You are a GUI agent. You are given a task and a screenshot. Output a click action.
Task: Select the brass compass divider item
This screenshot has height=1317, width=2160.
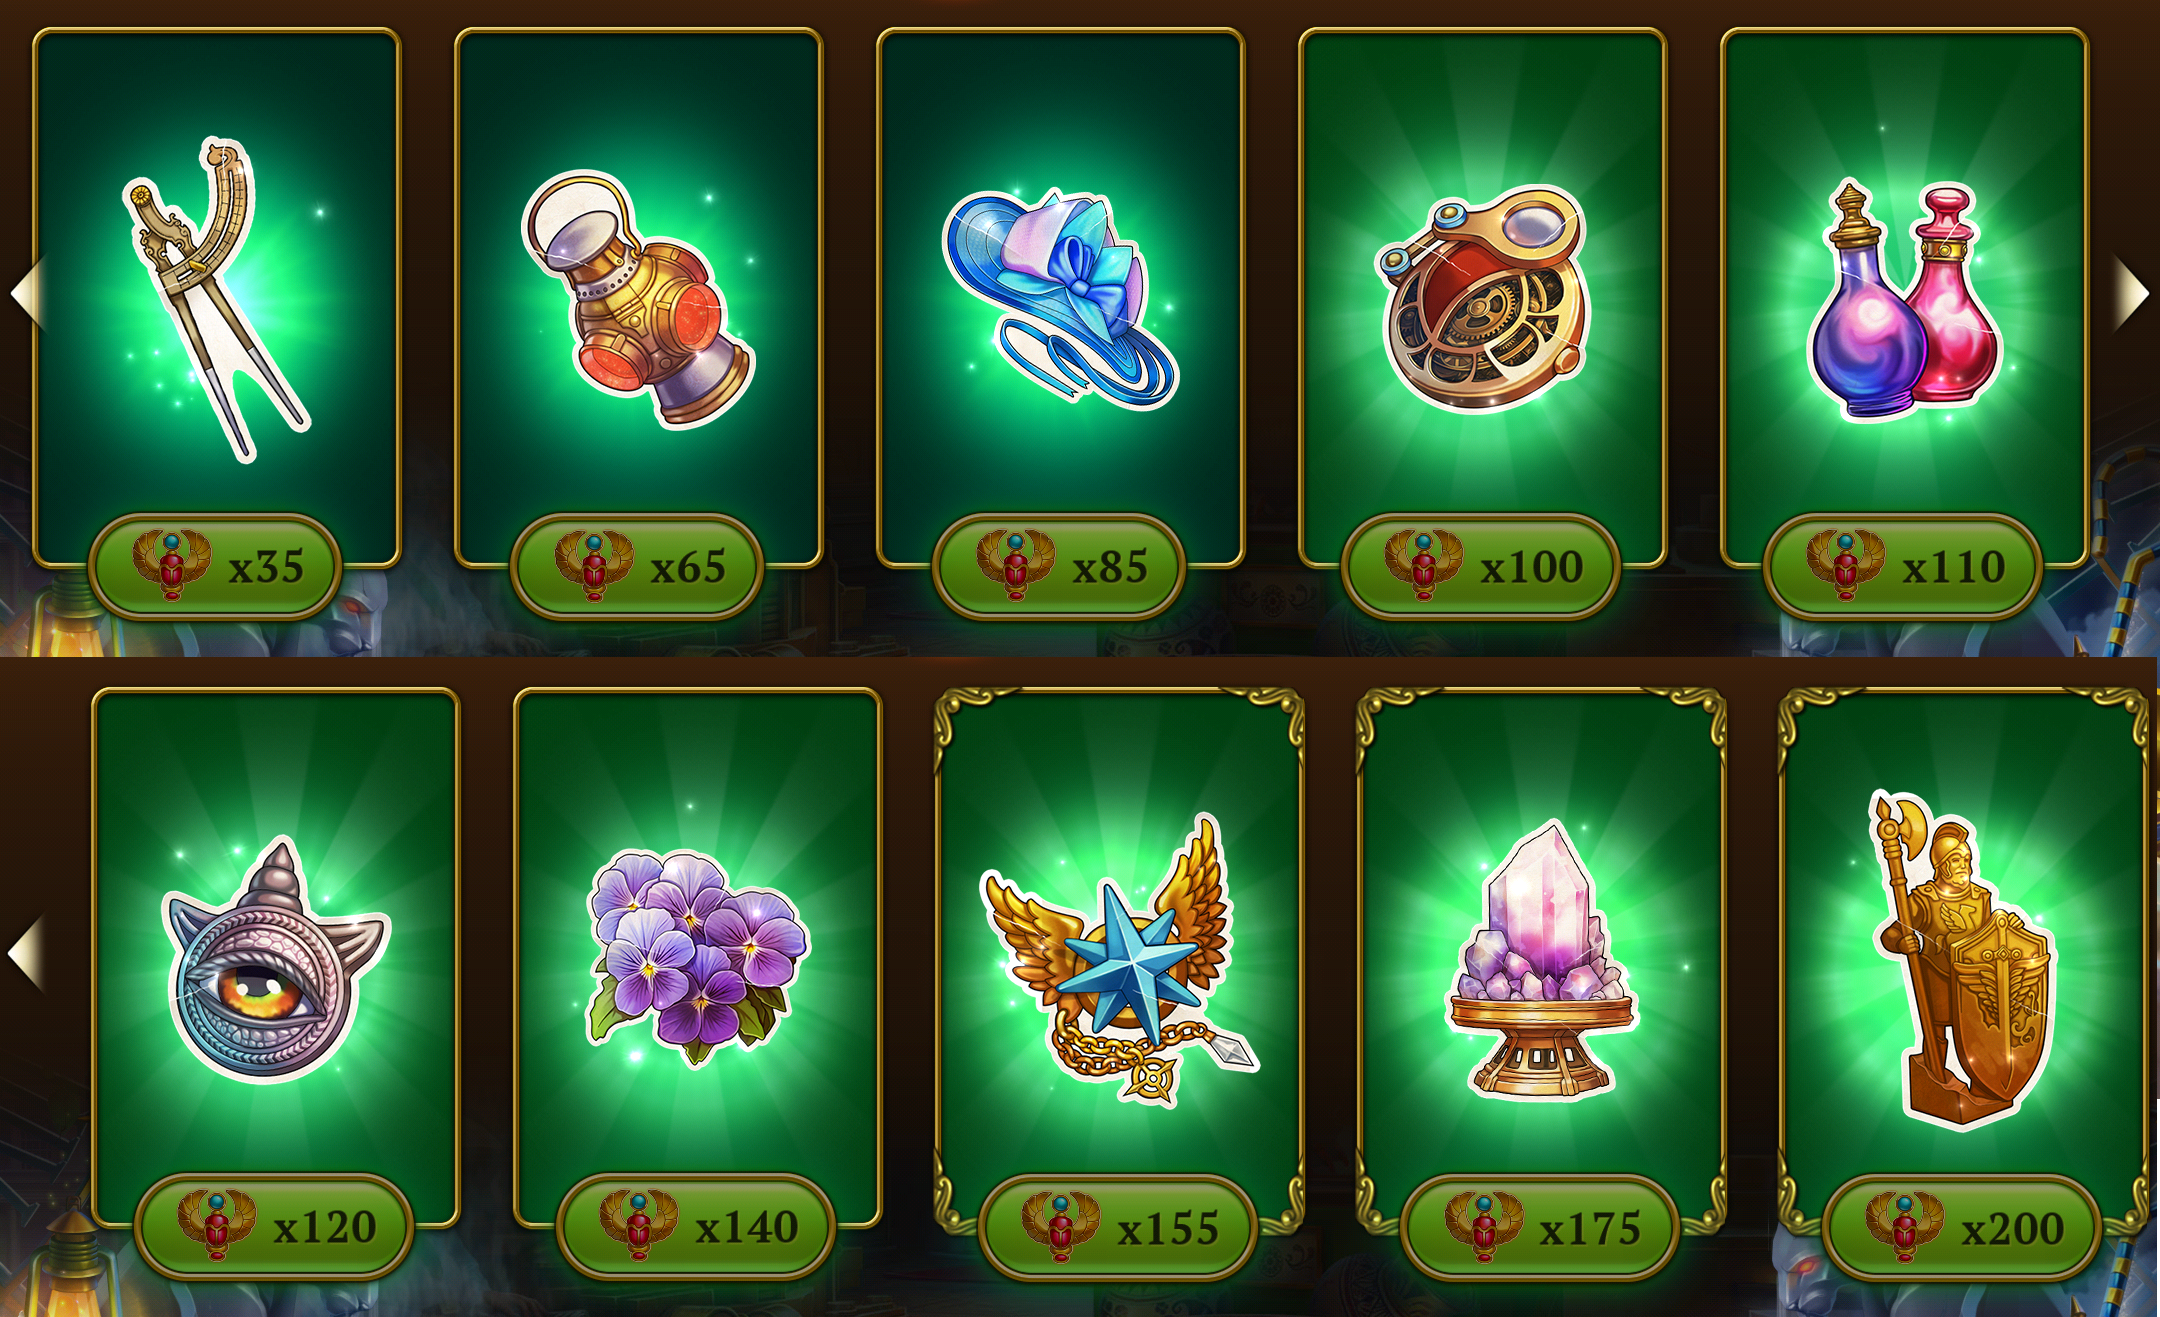point(217,300)
